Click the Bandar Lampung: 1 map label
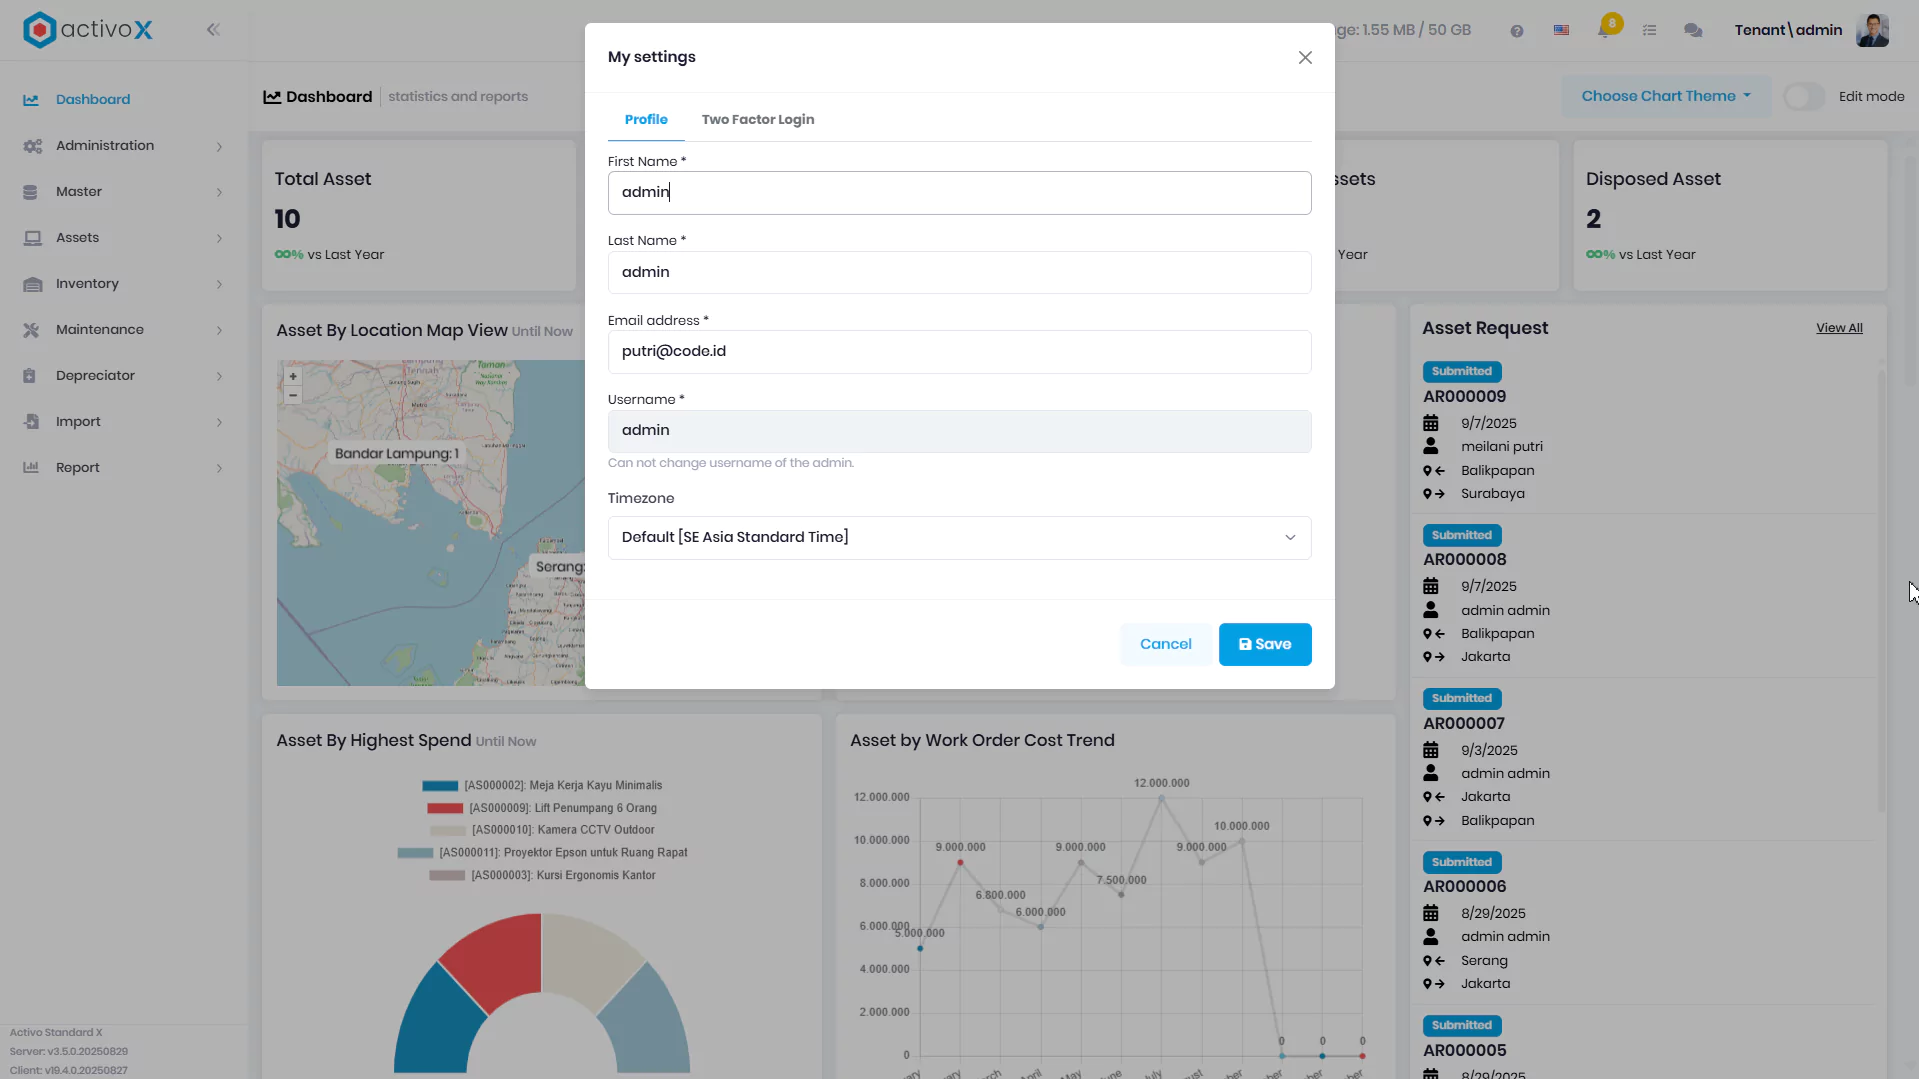This screenshot has height=1079, width=1919. (397, 454)
